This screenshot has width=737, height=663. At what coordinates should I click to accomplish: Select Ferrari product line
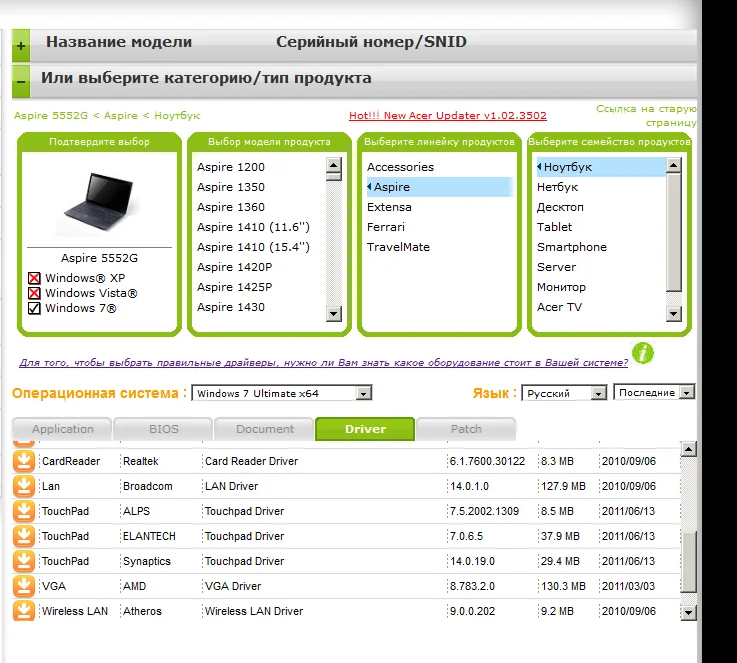click(385, 227)
